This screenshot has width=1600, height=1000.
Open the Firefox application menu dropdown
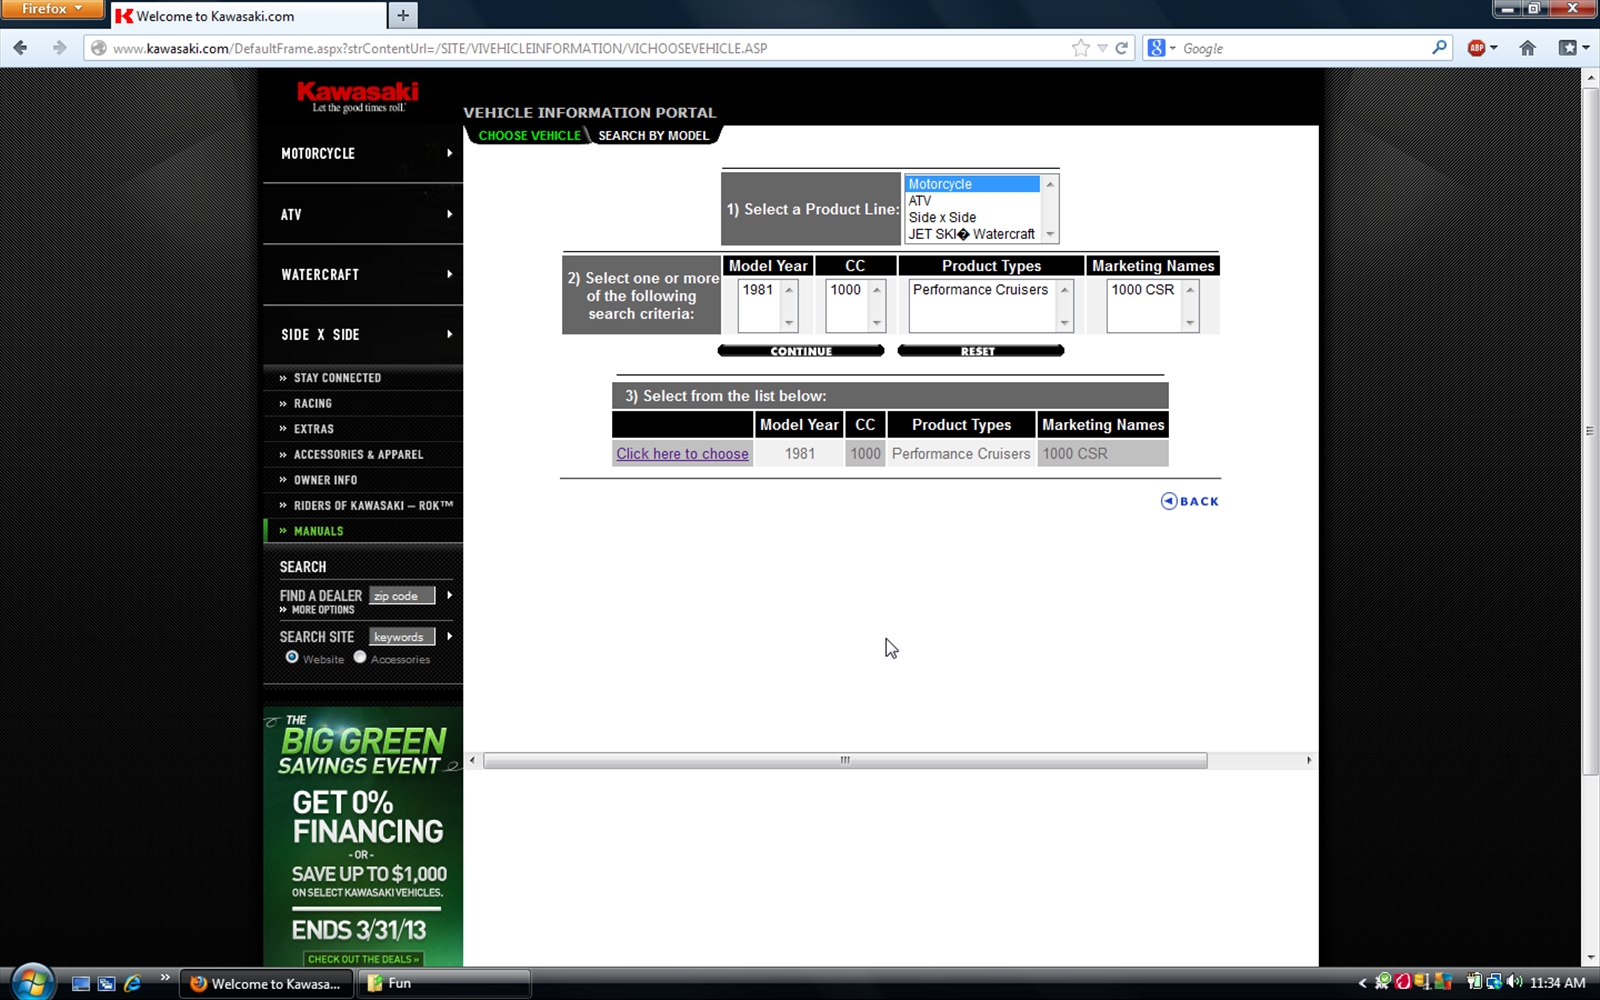click(x=52, y=9)
